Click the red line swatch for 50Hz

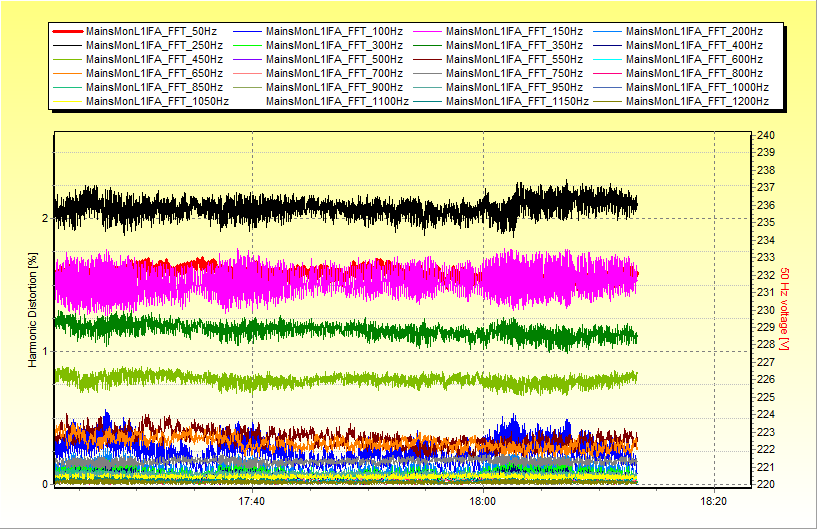(66, 32)
